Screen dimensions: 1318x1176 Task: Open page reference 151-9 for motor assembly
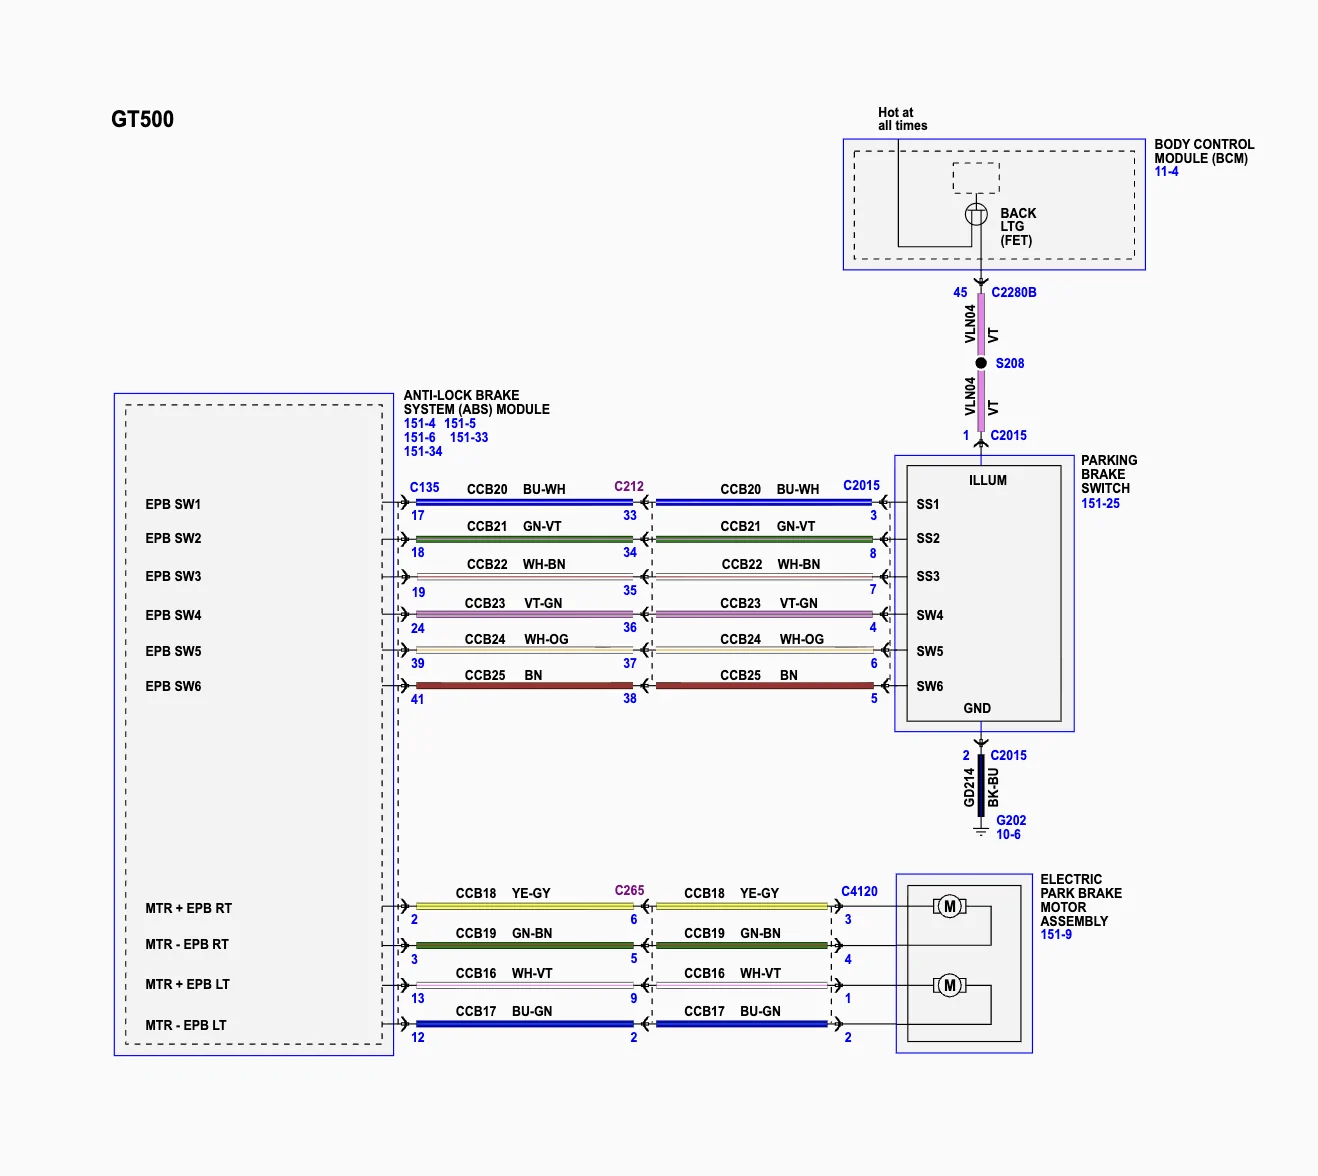(1056, 935)
